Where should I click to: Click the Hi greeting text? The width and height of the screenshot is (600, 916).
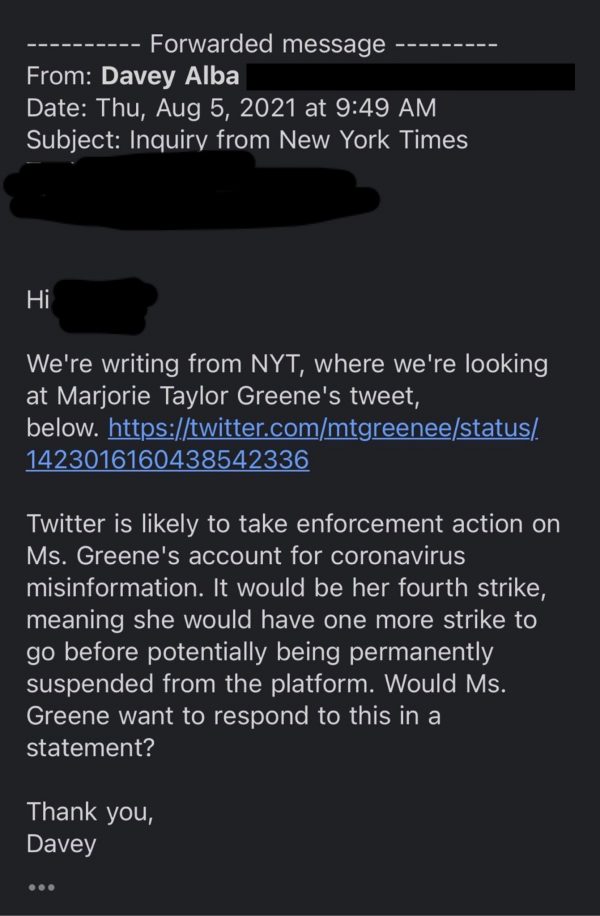tap(36, 300)
